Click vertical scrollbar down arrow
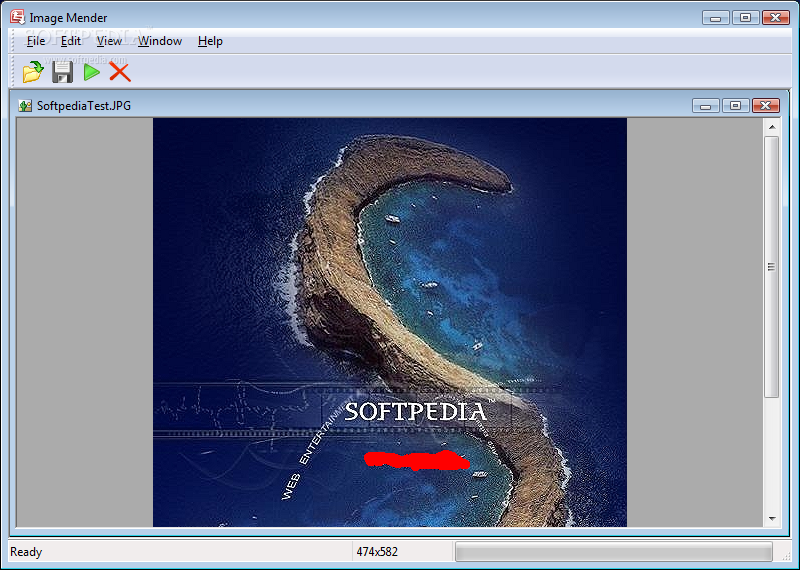 click(772, 518)
